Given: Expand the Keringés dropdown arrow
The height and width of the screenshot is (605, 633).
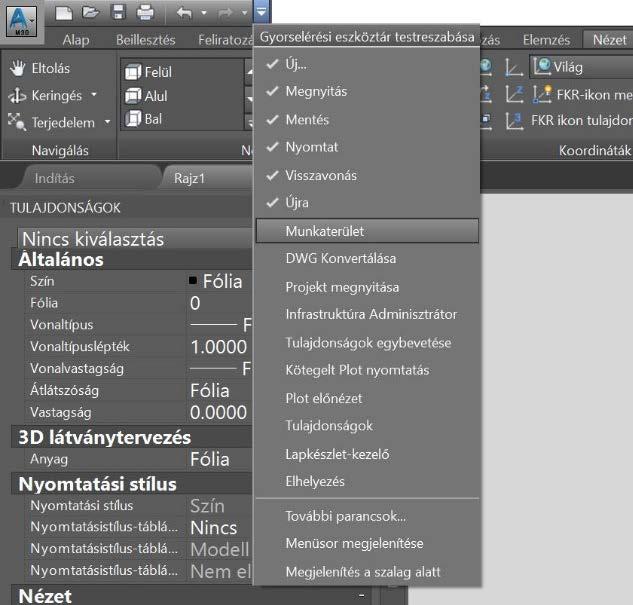Looking at the screenshot, I should (x=94, y=95).
